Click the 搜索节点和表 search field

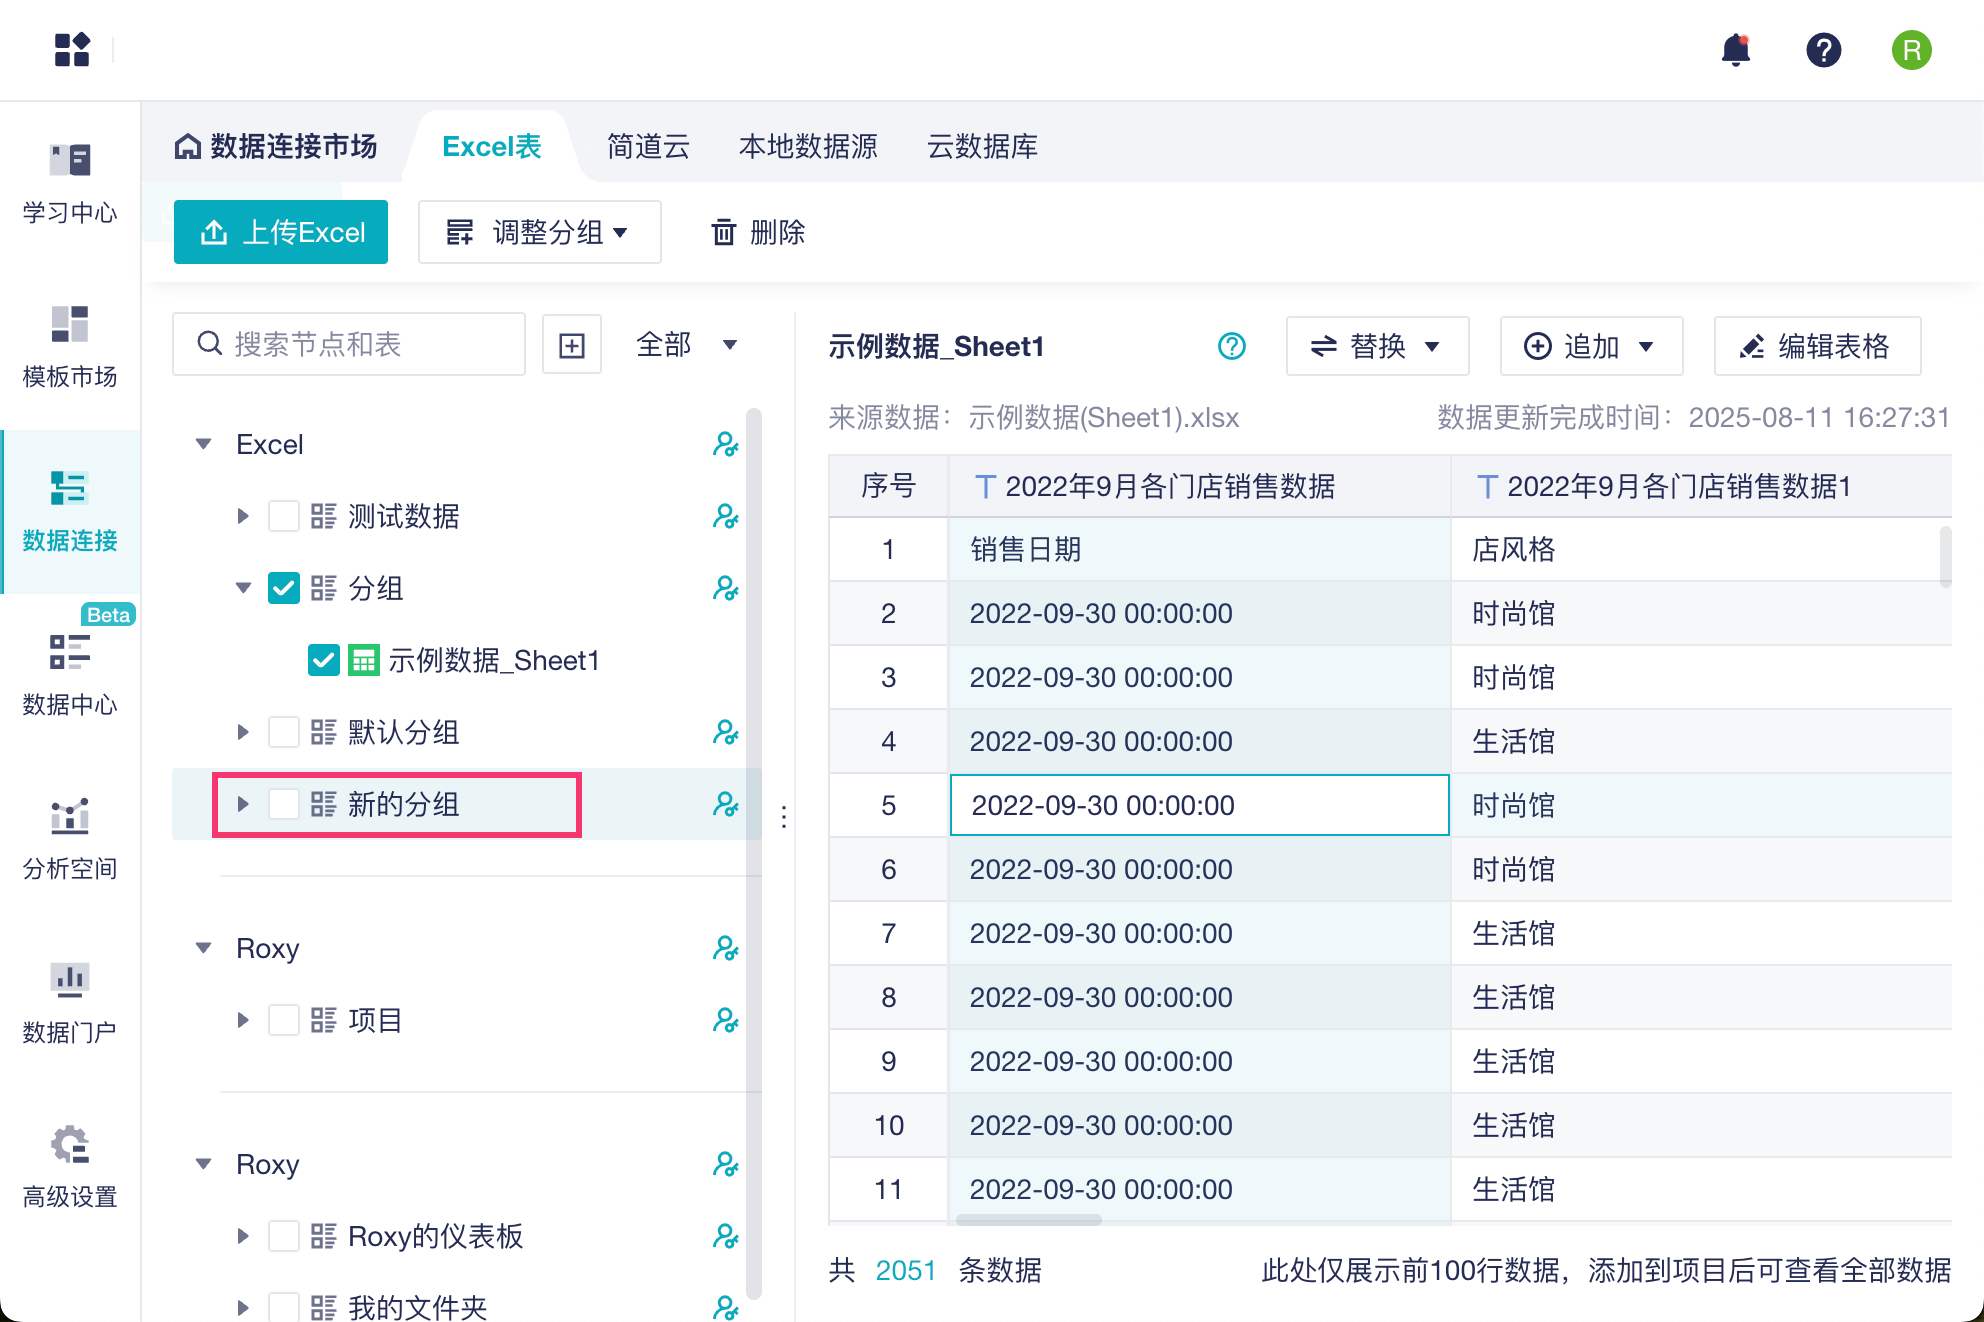[360, 345]
